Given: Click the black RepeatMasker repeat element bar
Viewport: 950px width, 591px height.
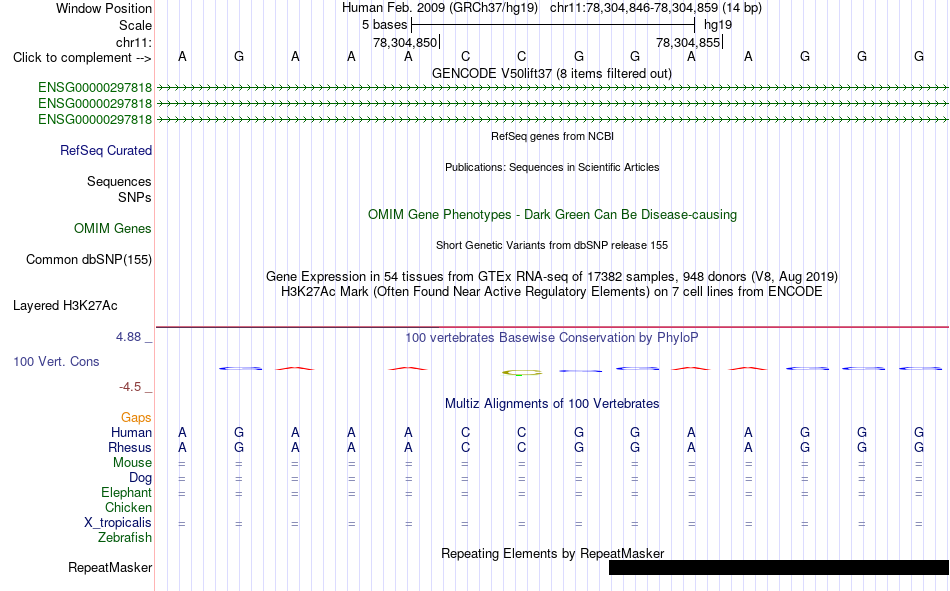Looking at the screenshot, I should (779, 567).
